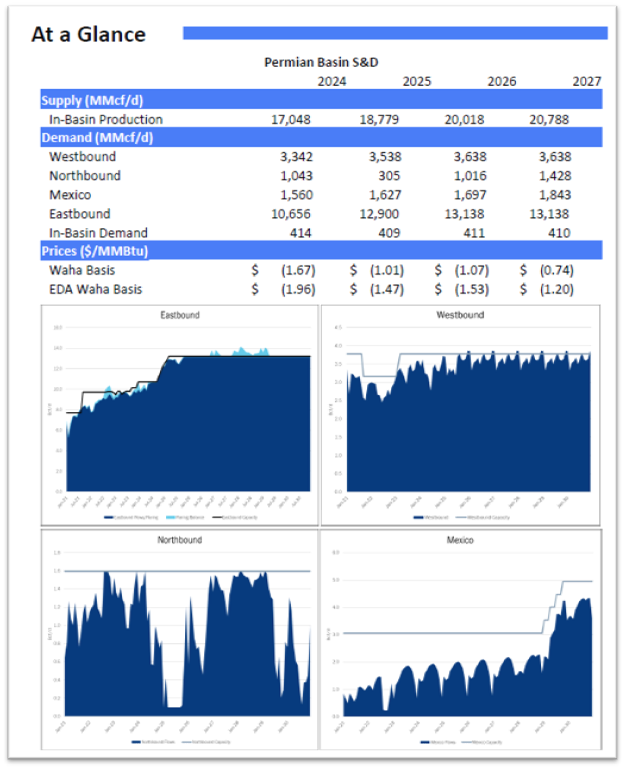Select the 'Demand (MMcf/d)' section header
625x769 pixels.
tap(321, 137)
